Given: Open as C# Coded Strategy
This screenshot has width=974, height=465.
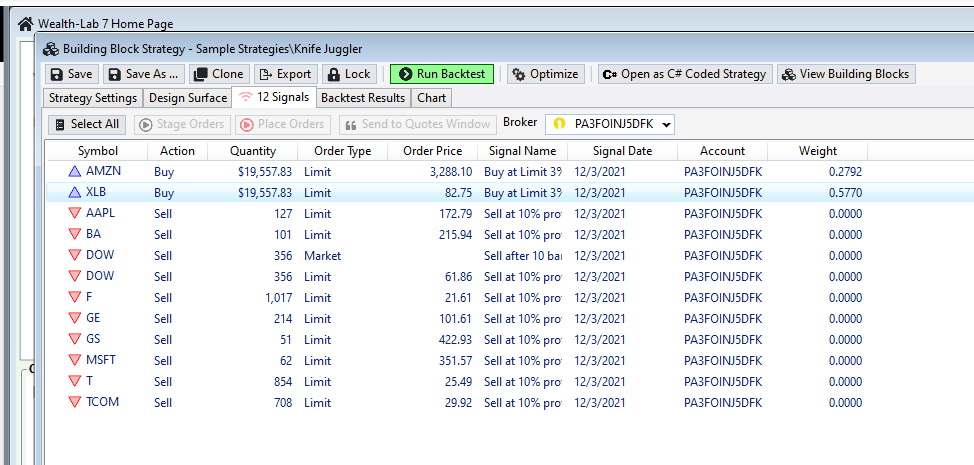Looking at the screenshot, I should point(686,74).
